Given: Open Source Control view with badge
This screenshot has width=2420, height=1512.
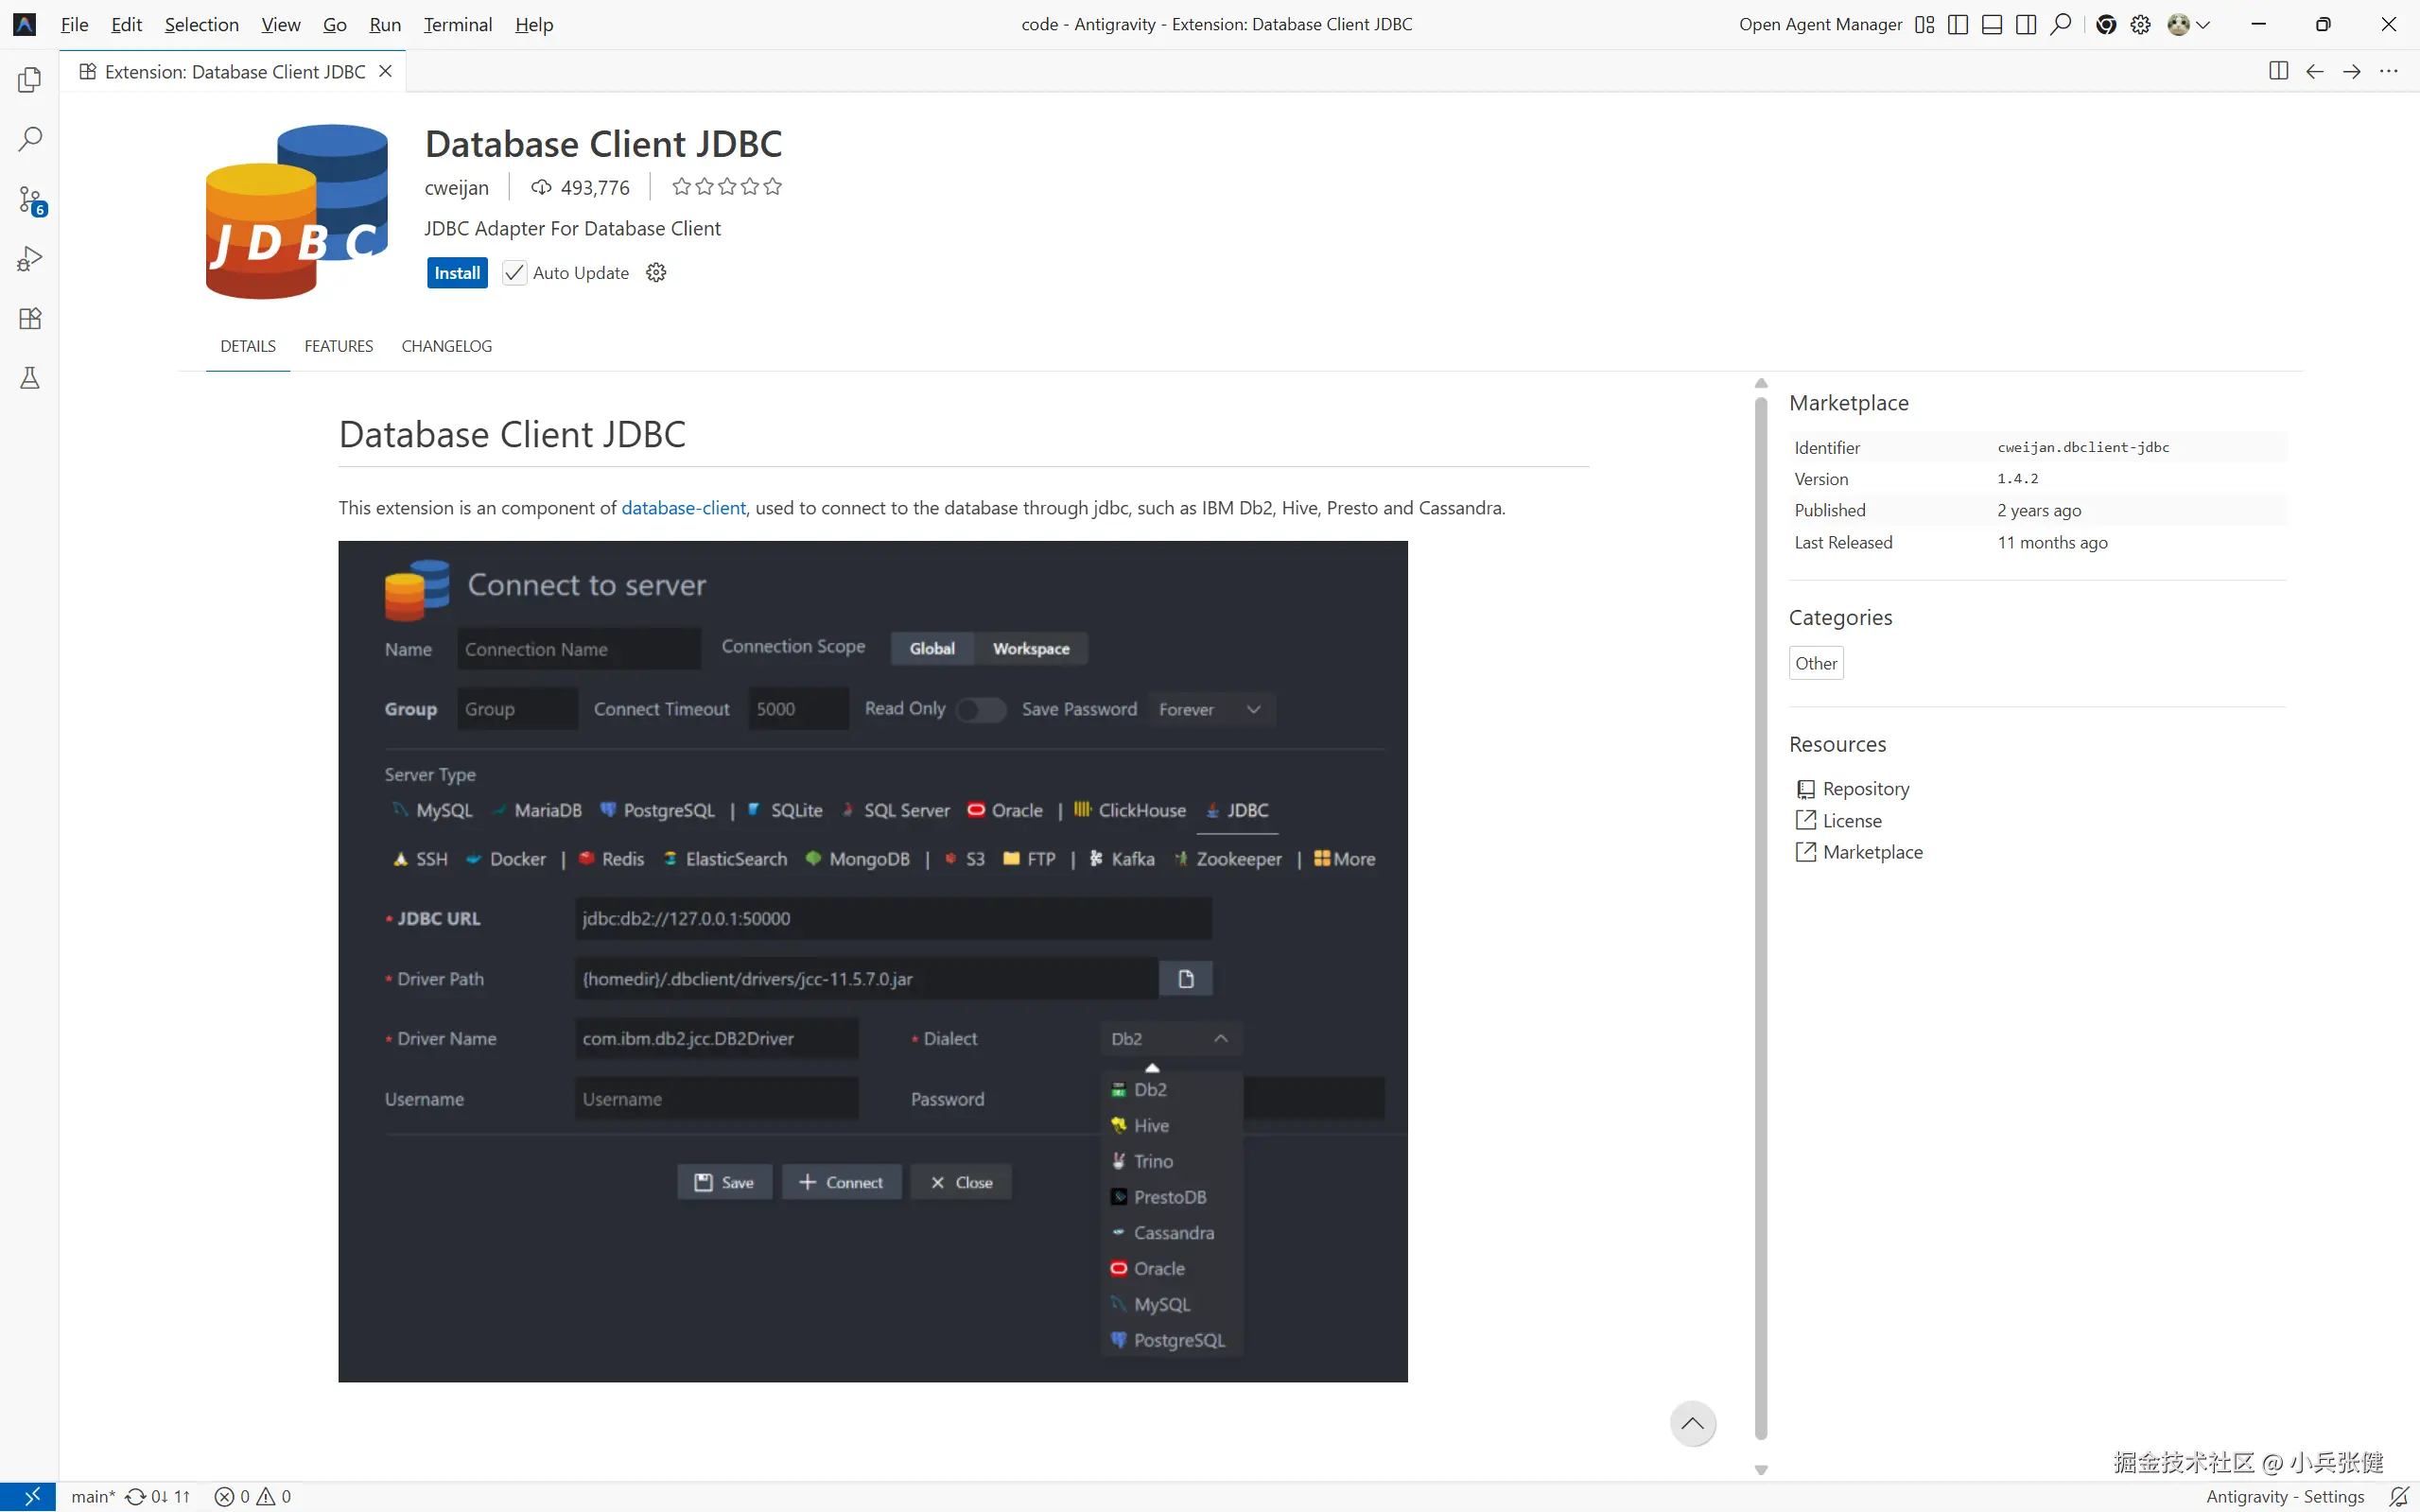Looking at the screenshot, I should click(x=30, y=199).
